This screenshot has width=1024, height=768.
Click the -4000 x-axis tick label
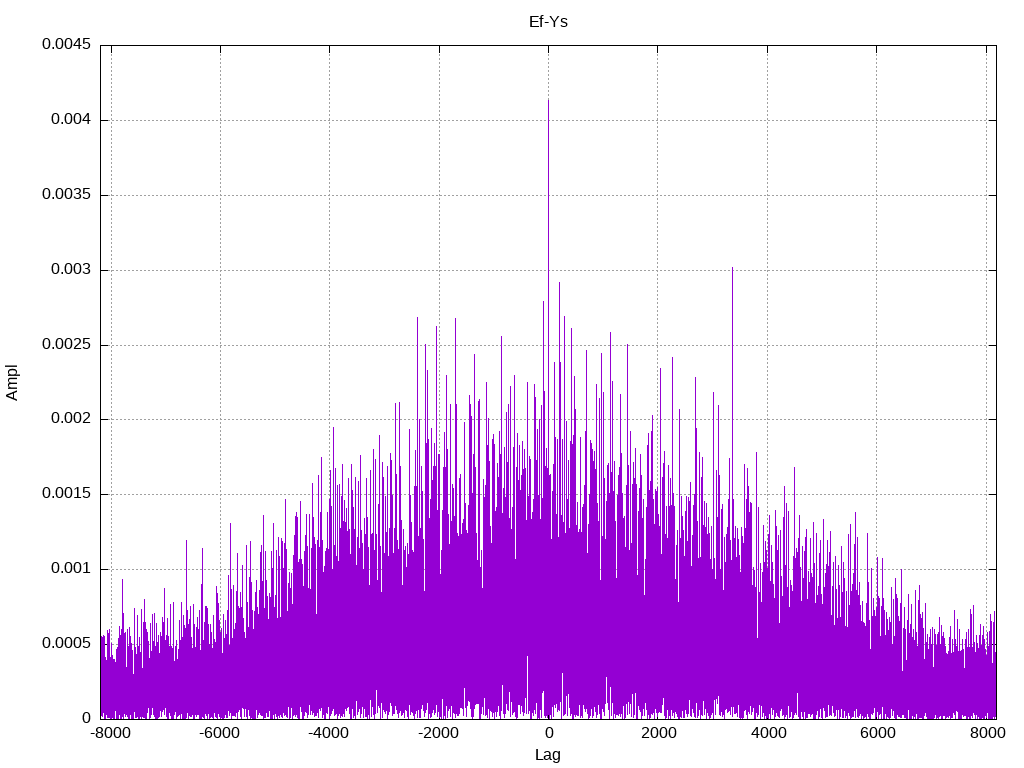(328, 733)
